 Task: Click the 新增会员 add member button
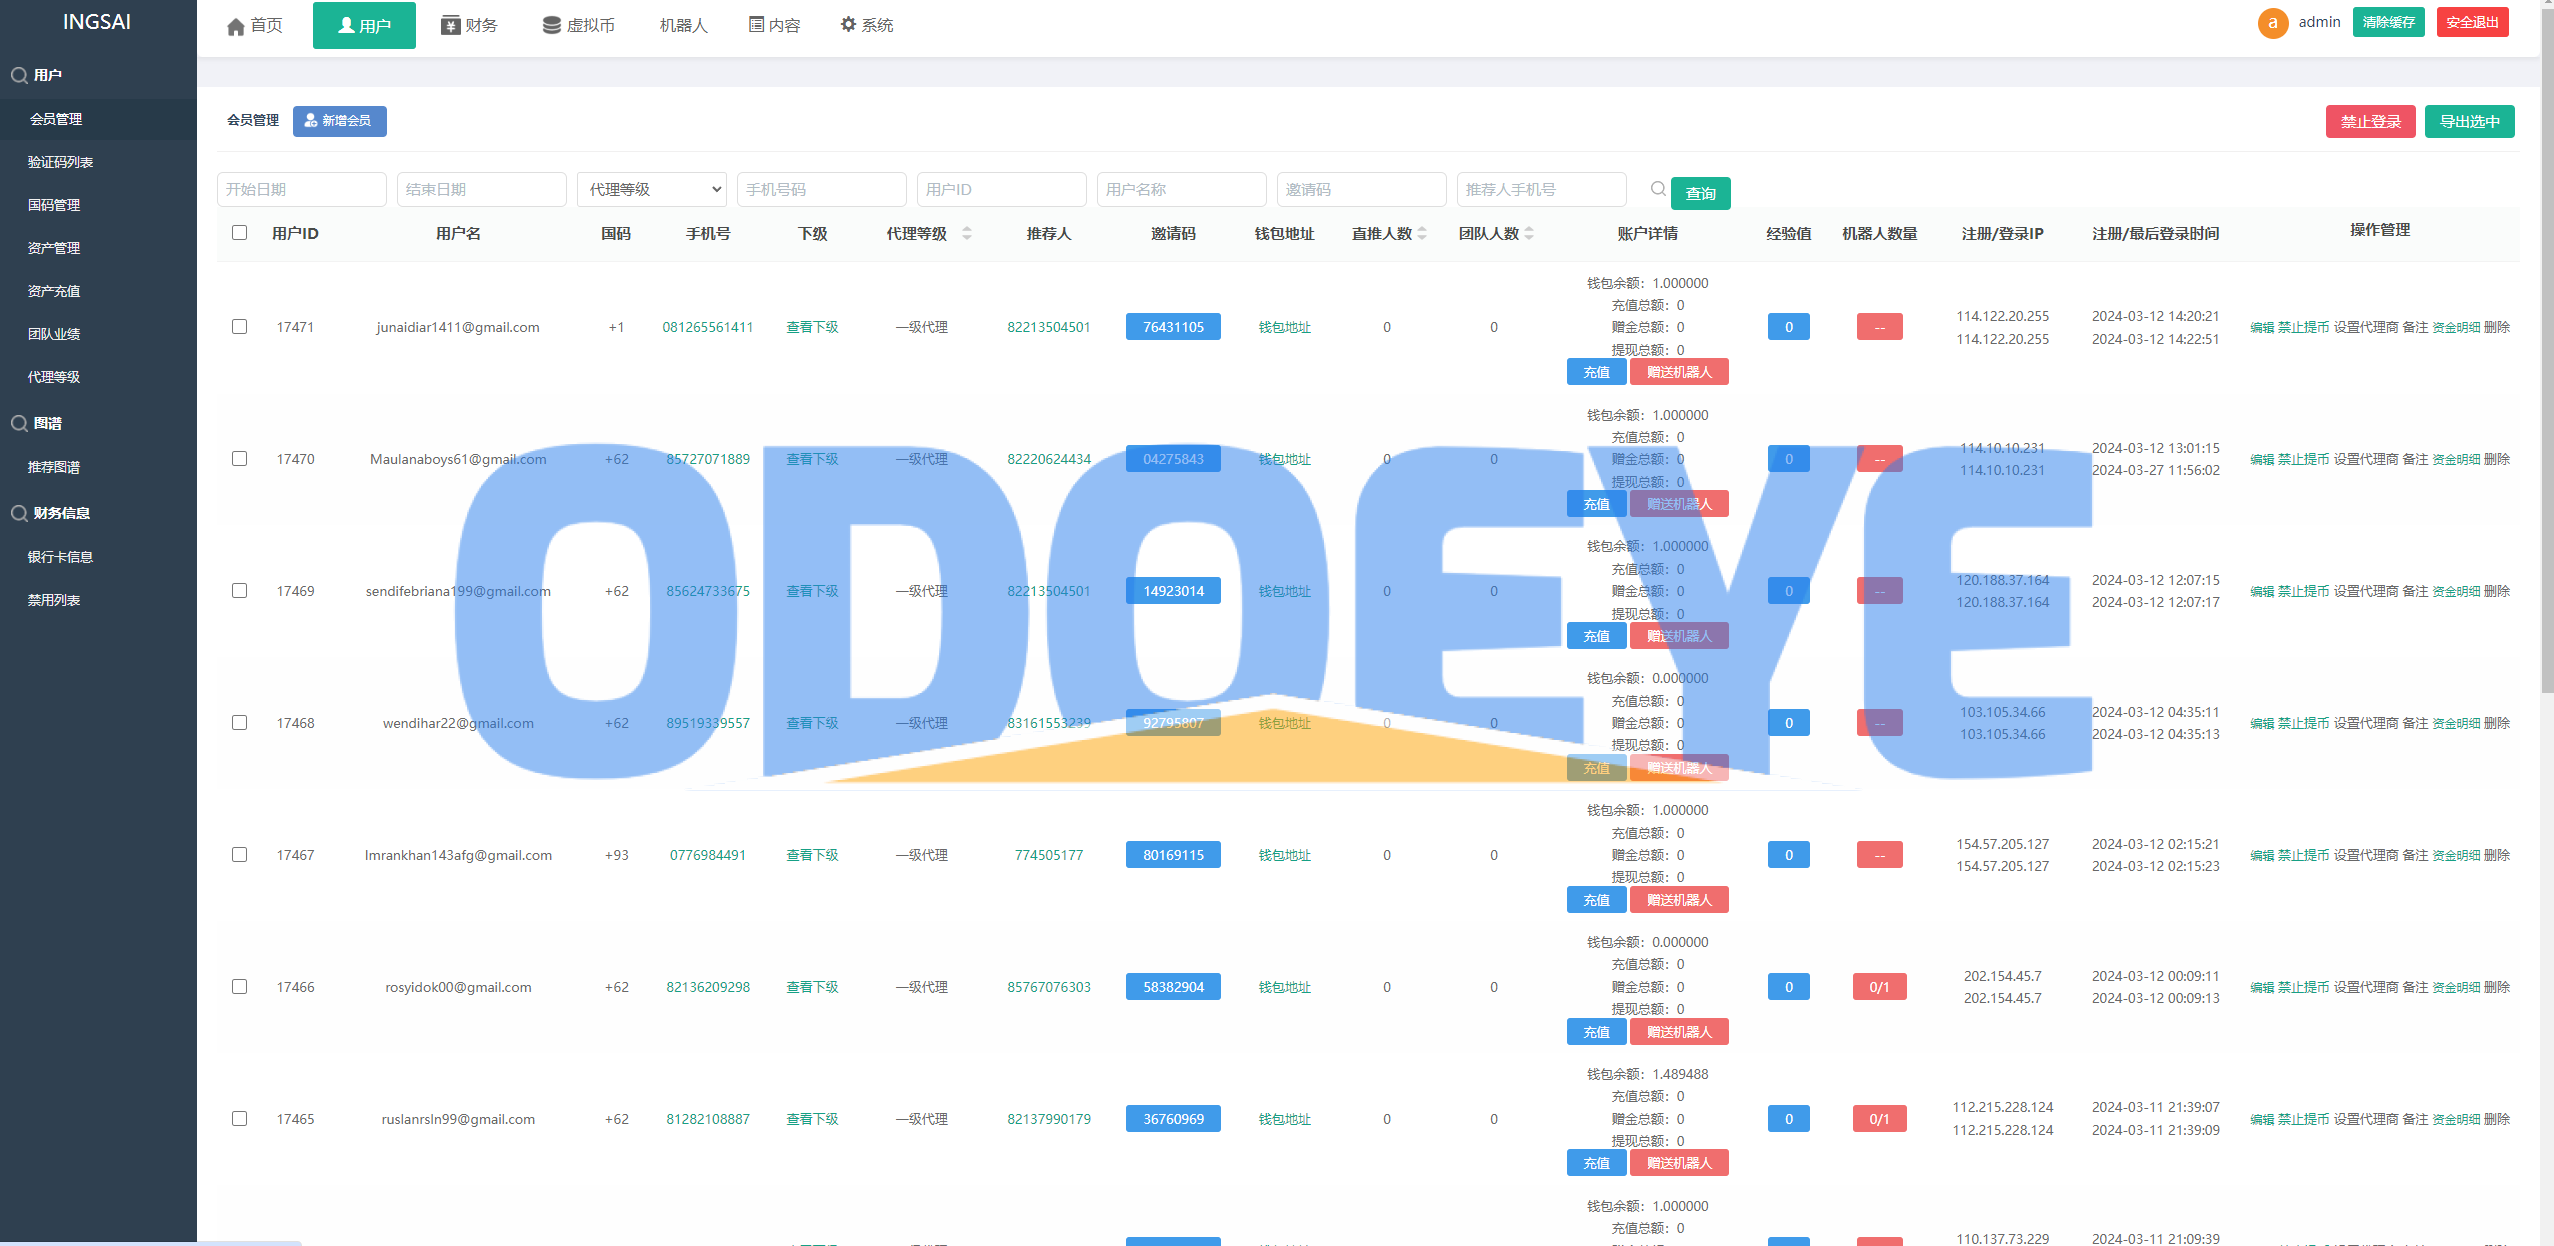coord(339,121)
